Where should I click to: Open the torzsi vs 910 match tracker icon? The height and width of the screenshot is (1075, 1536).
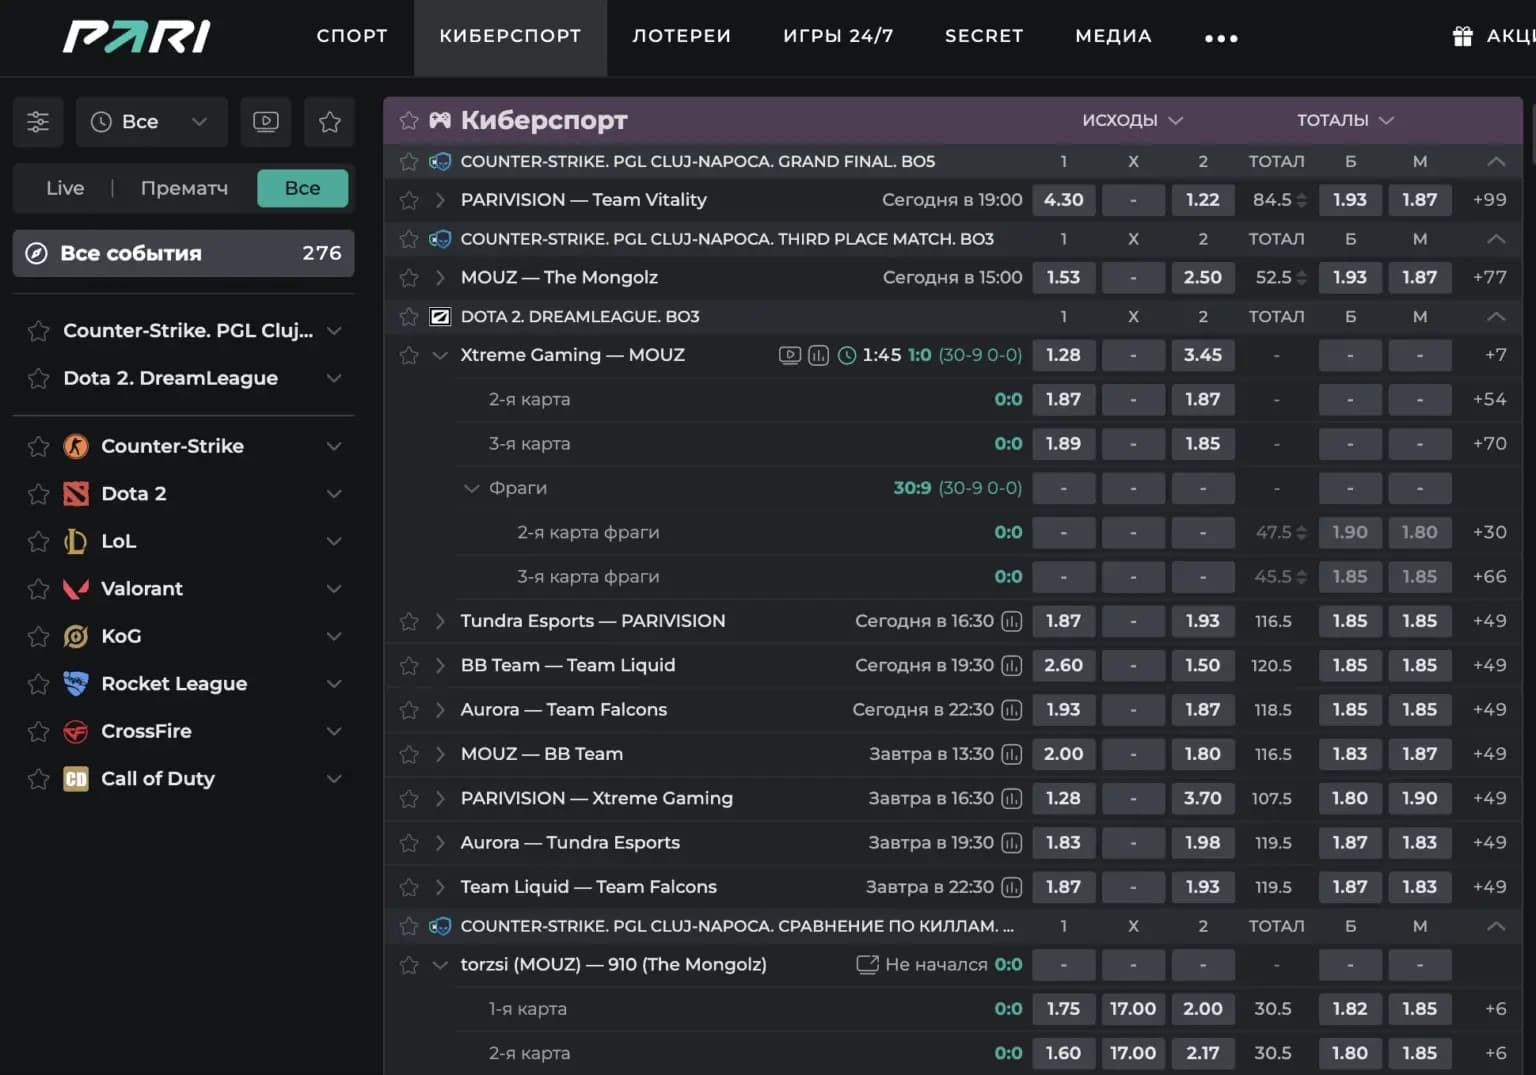867,965
